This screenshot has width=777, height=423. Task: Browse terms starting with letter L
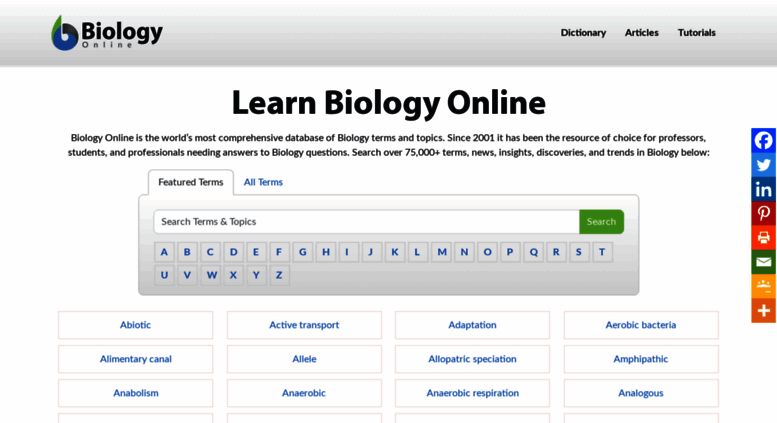click(418, 252)
